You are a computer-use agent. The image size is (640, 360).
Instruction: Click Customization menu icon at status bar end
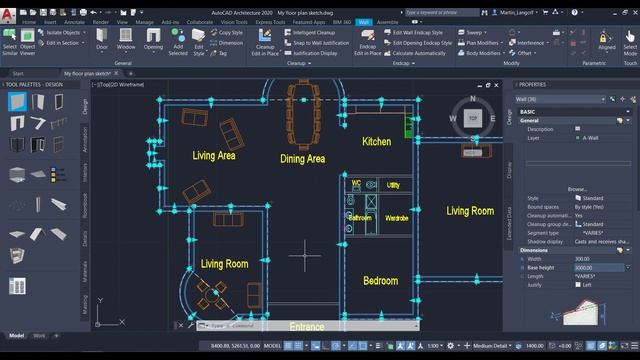click(635, 346)
